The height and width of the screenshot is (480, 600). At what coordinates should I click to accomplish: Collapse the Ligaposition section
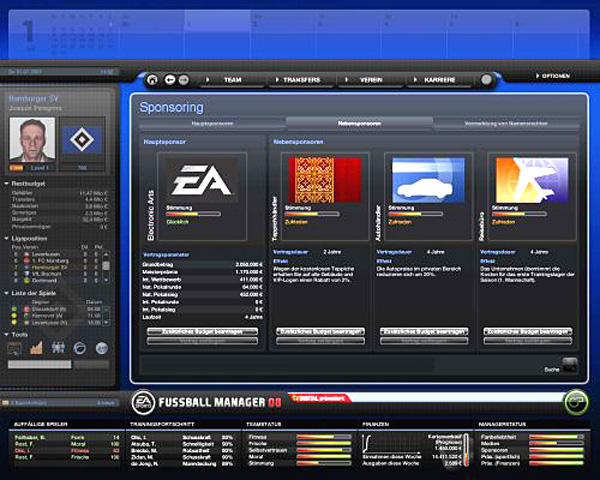tap(7, 238)
